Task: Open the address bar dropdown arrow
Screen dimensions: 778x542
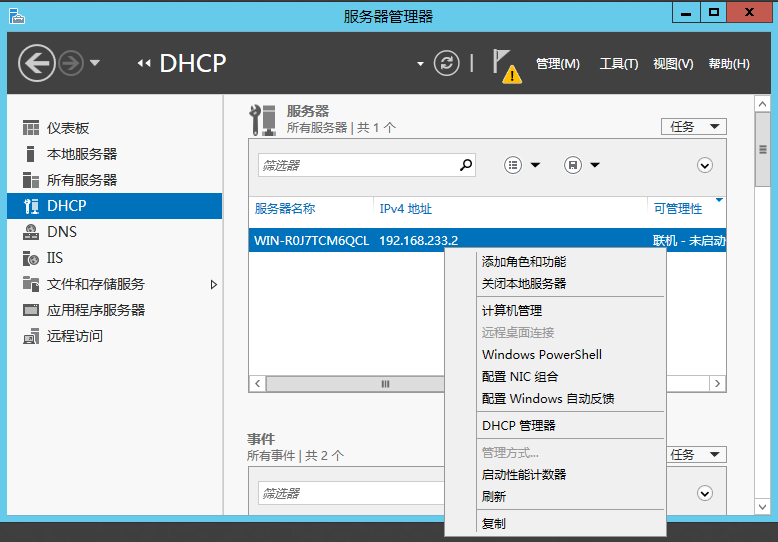Action: pos(420,64)
